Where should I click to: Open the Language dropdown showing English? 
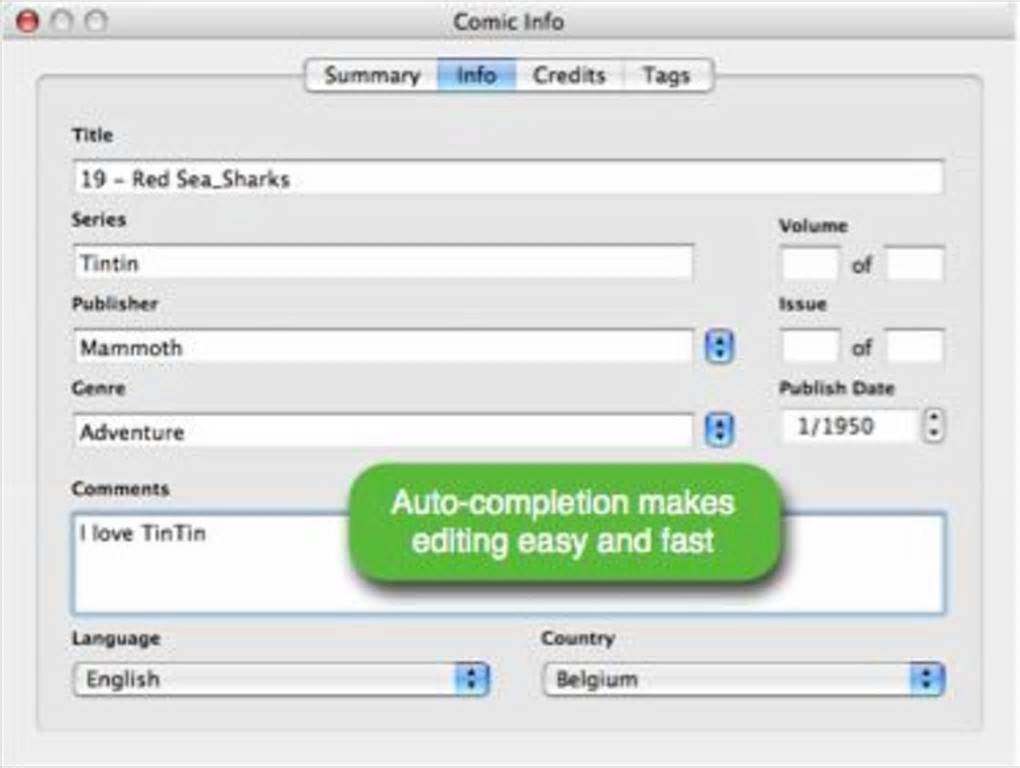tap(281, 680)
